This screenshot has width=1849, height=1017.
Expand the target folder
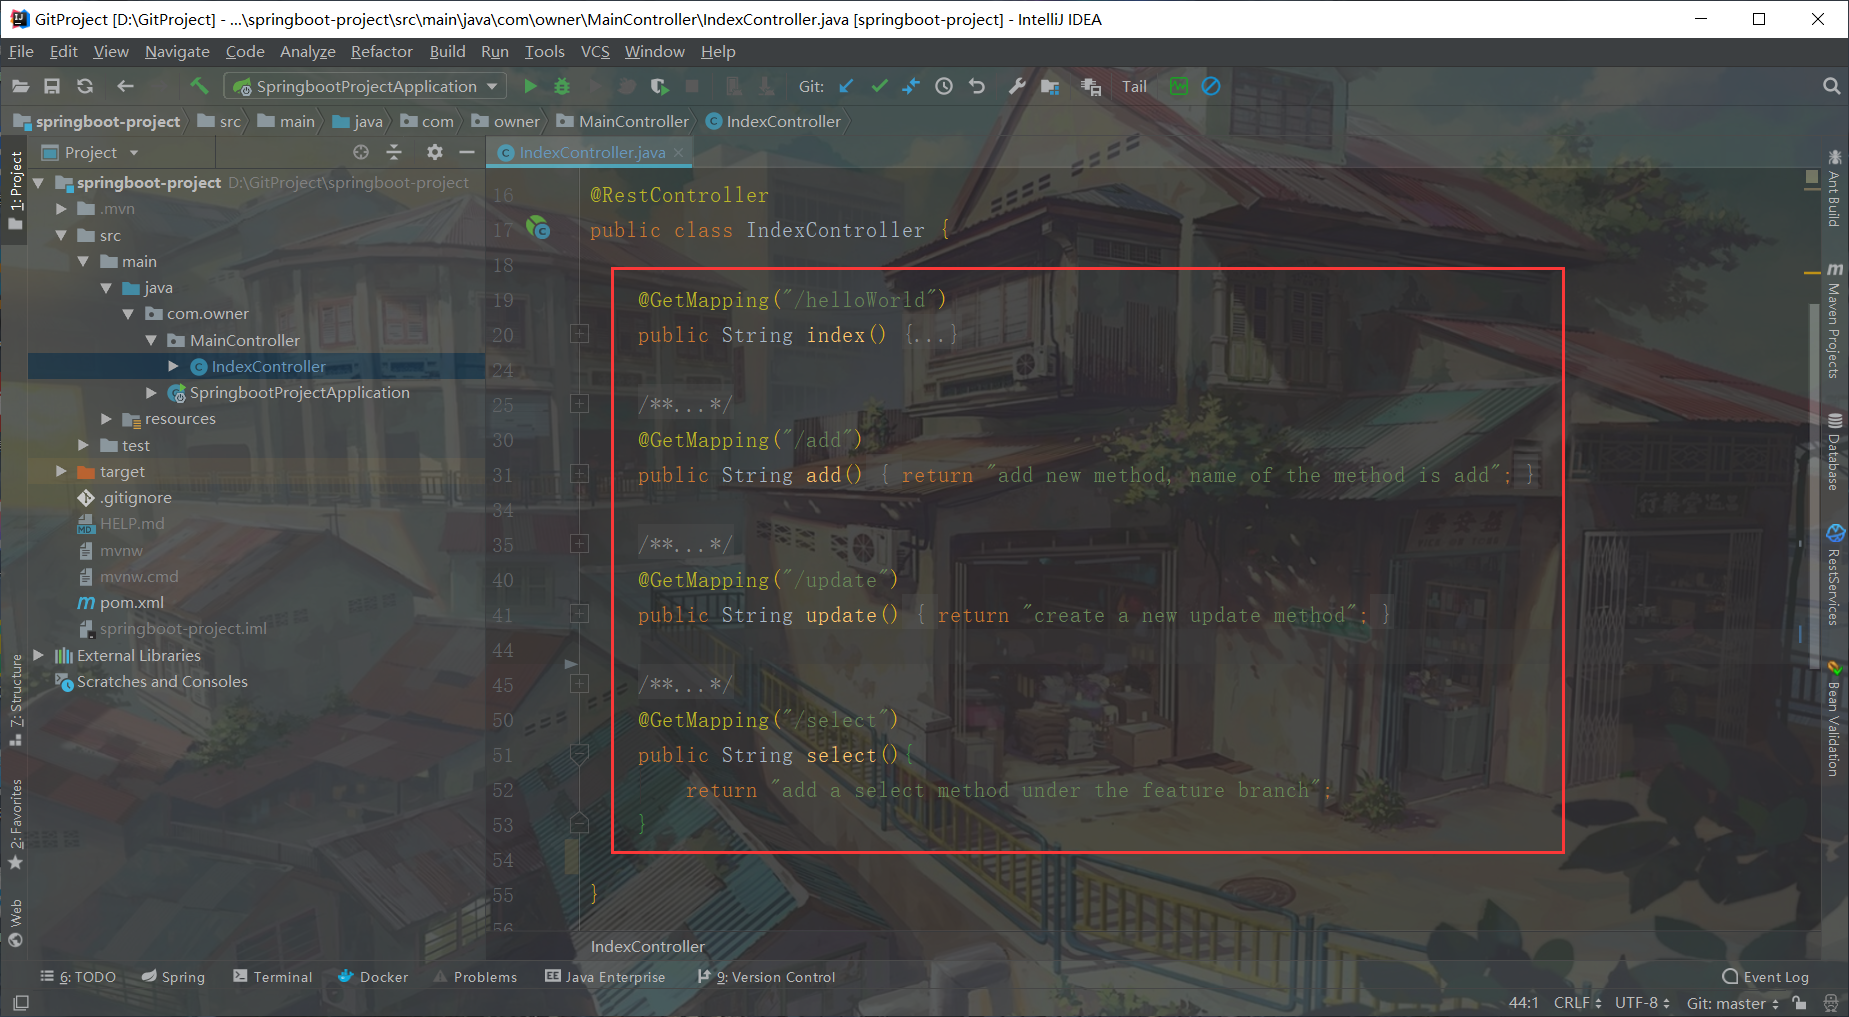[60, 471]
